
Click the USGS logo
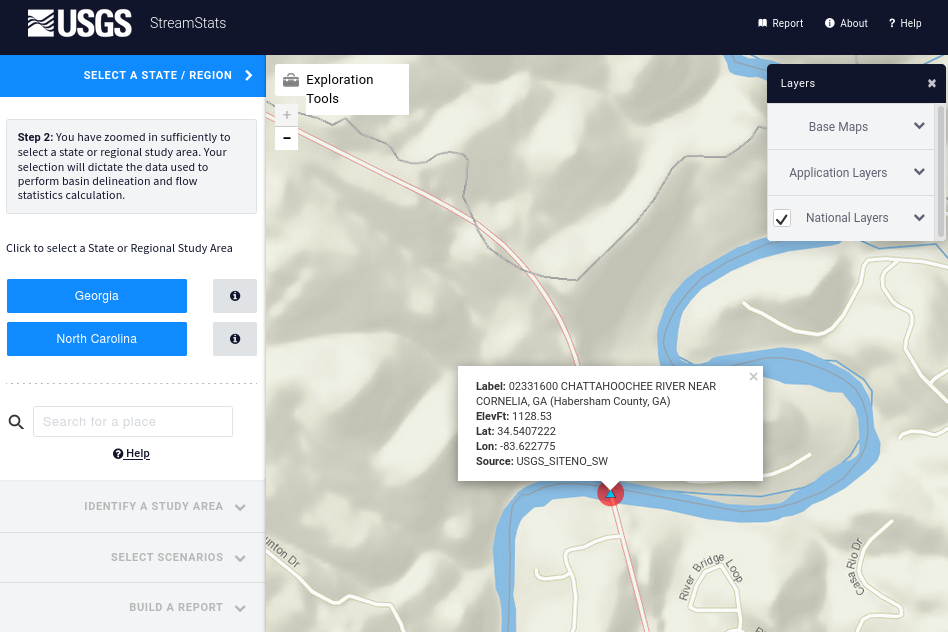[x=80, y=23]
